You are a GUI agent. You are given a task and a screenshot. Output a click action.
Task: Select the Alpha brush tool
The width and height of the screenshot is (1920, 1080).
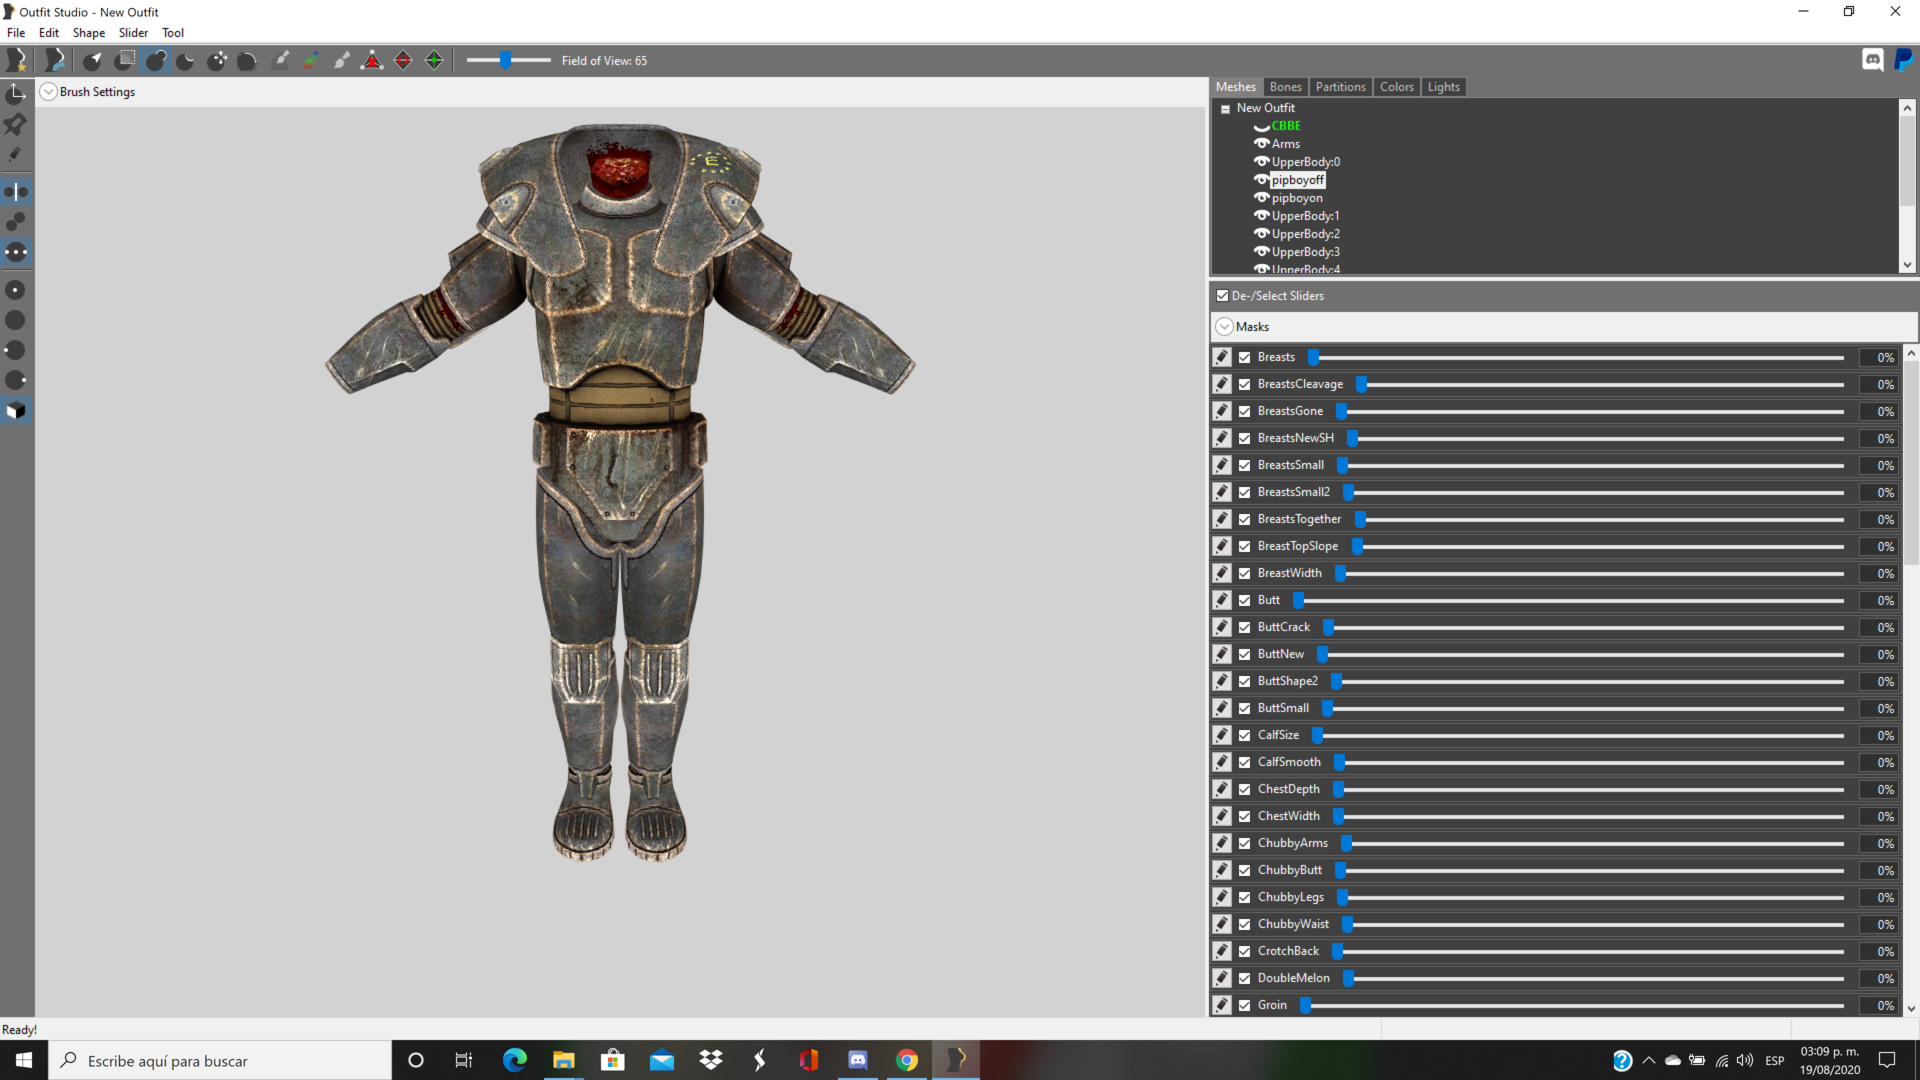(x=342, y=60)
